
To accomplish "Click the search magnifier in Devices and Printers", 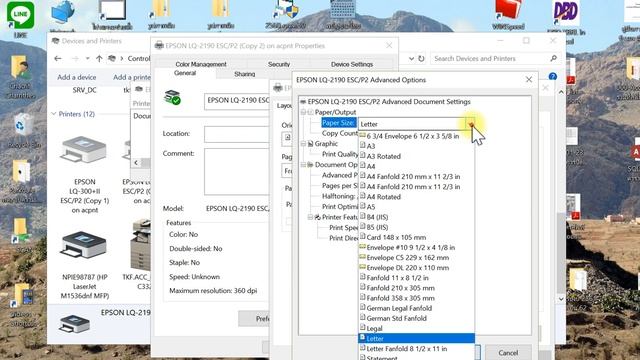I will 553,58.
